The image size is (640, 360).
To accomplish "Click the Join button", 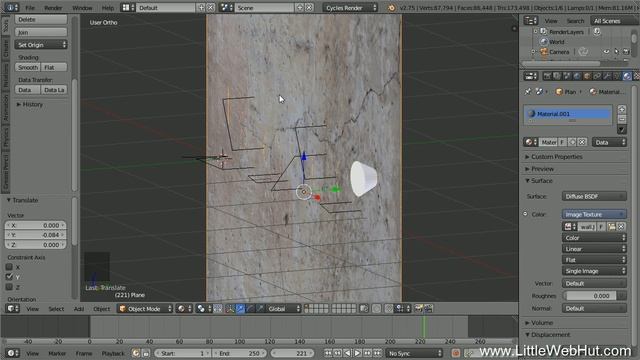I will click(x=41, y=32).
